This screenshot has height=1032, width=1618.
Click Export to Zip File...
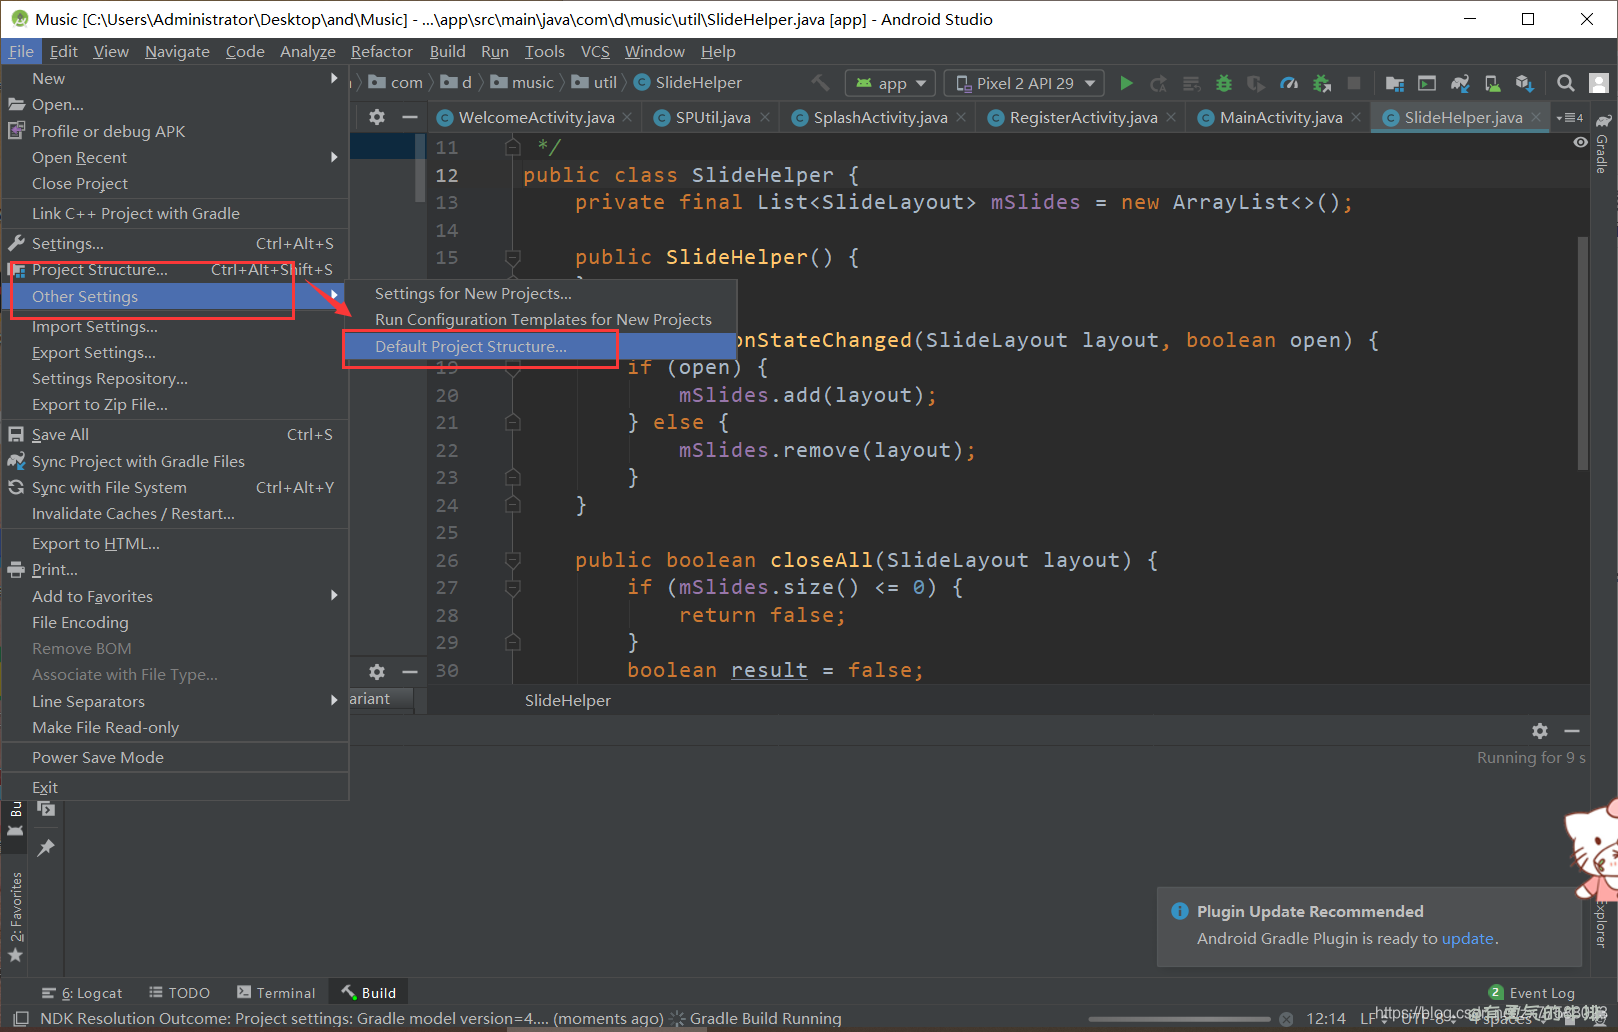(x=175, y=404)
